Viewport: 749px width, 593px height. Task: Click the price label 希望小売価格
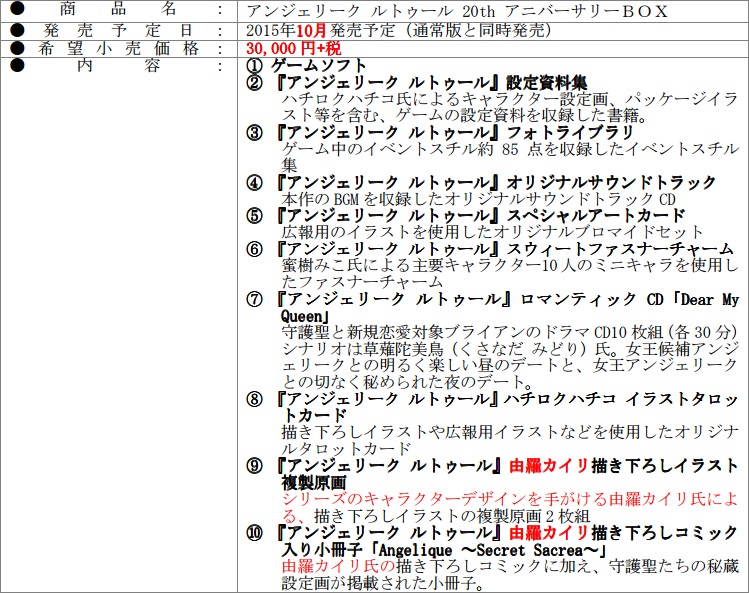[118, 48]
